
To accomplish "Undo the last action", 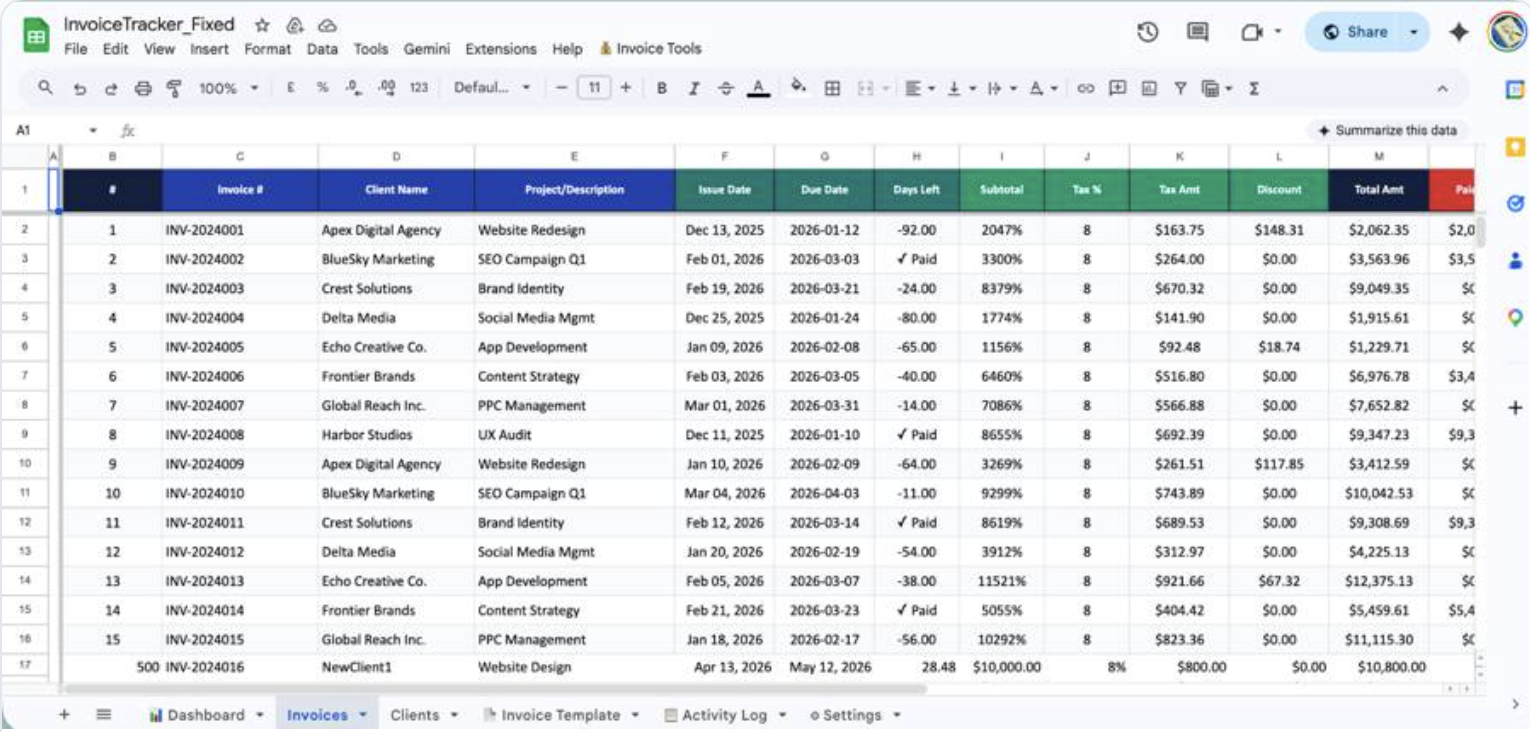I will [79, 88].
